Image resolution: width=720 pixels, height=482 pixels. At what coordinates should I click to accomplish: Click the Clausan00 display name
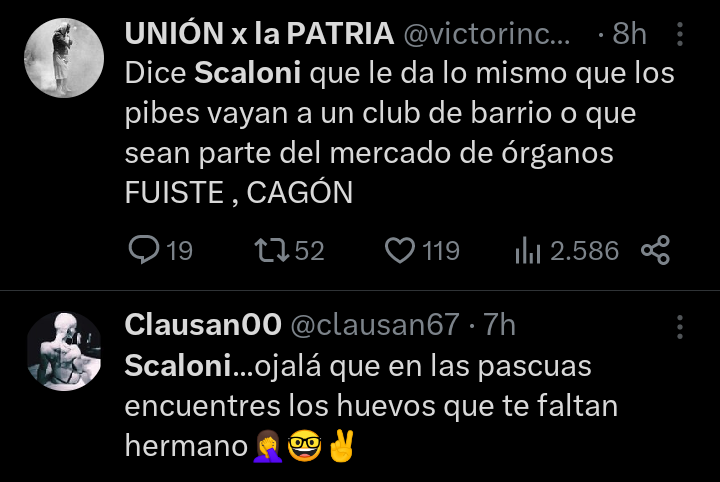203,324
